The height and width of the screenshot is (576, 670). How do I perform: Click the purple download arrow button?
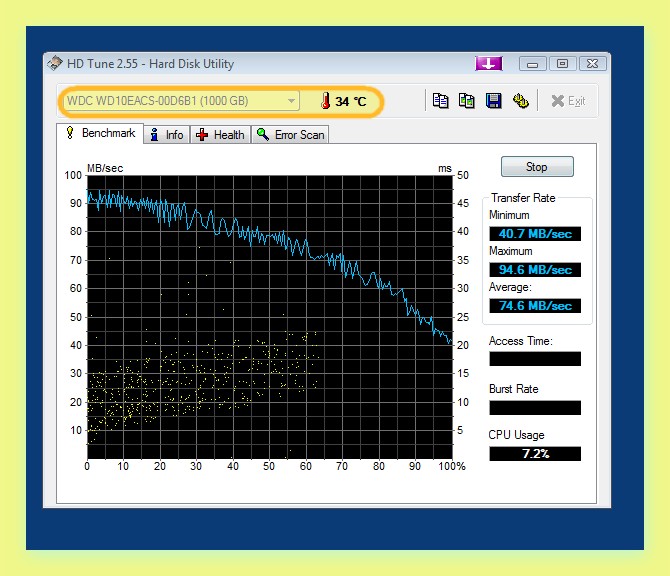488,64
